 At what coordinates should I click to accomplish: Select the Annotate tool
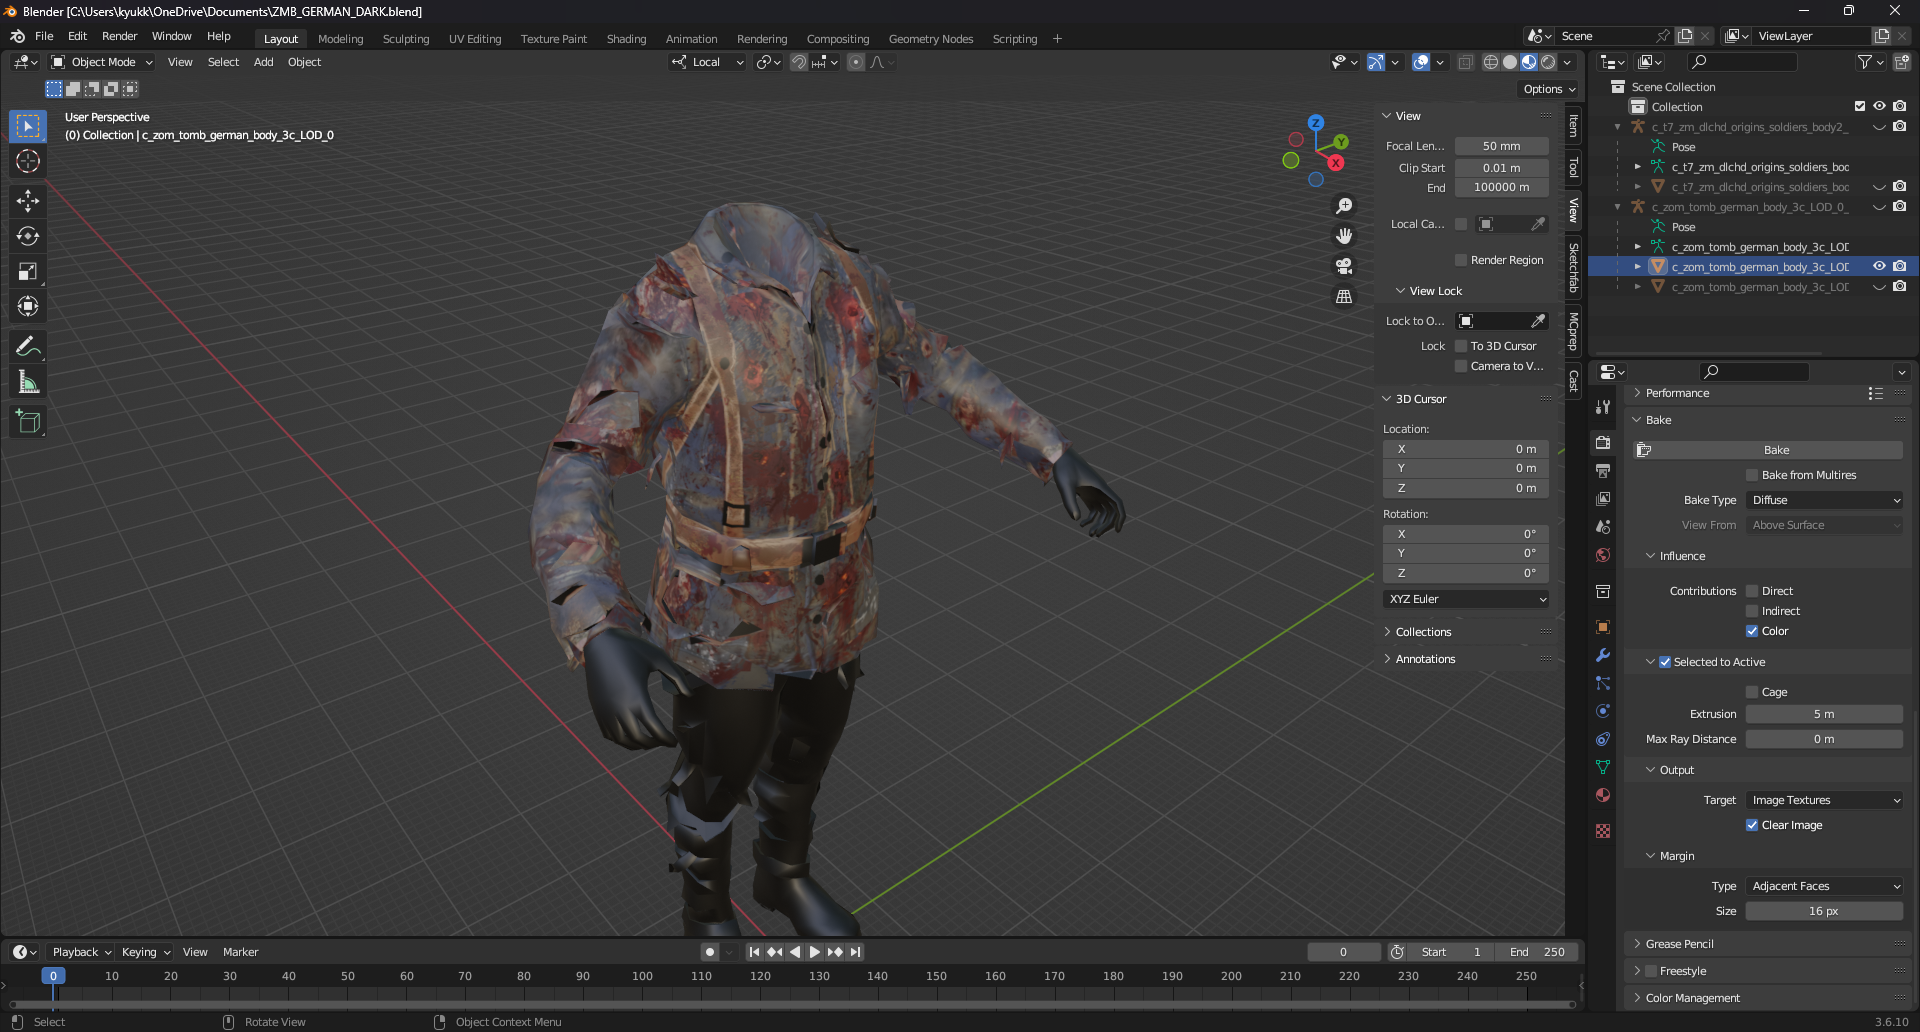pos(28,347)
